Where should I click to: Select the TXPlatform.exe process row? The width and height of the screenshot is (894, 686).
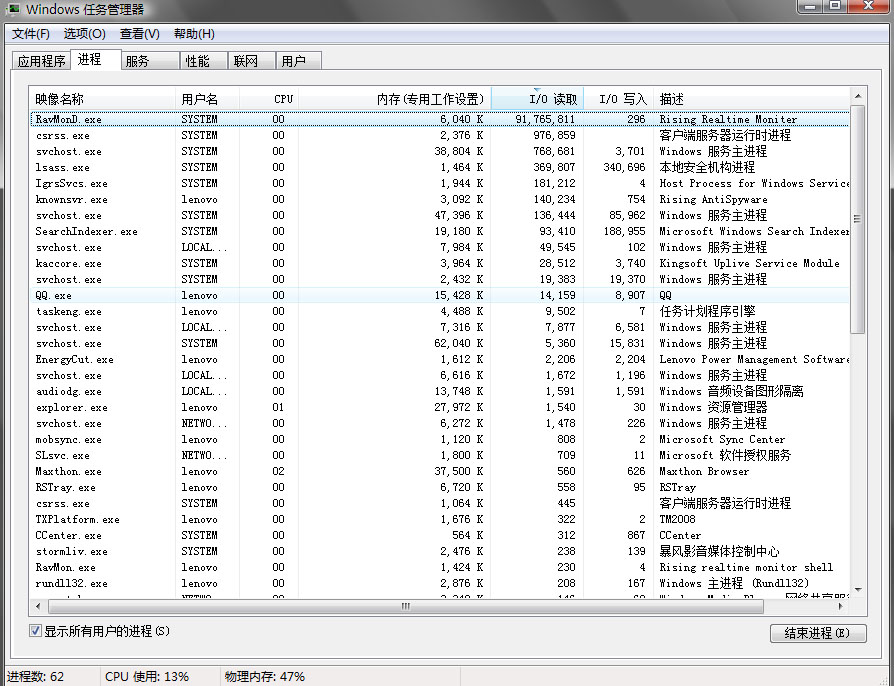click(x=439, y=519)
